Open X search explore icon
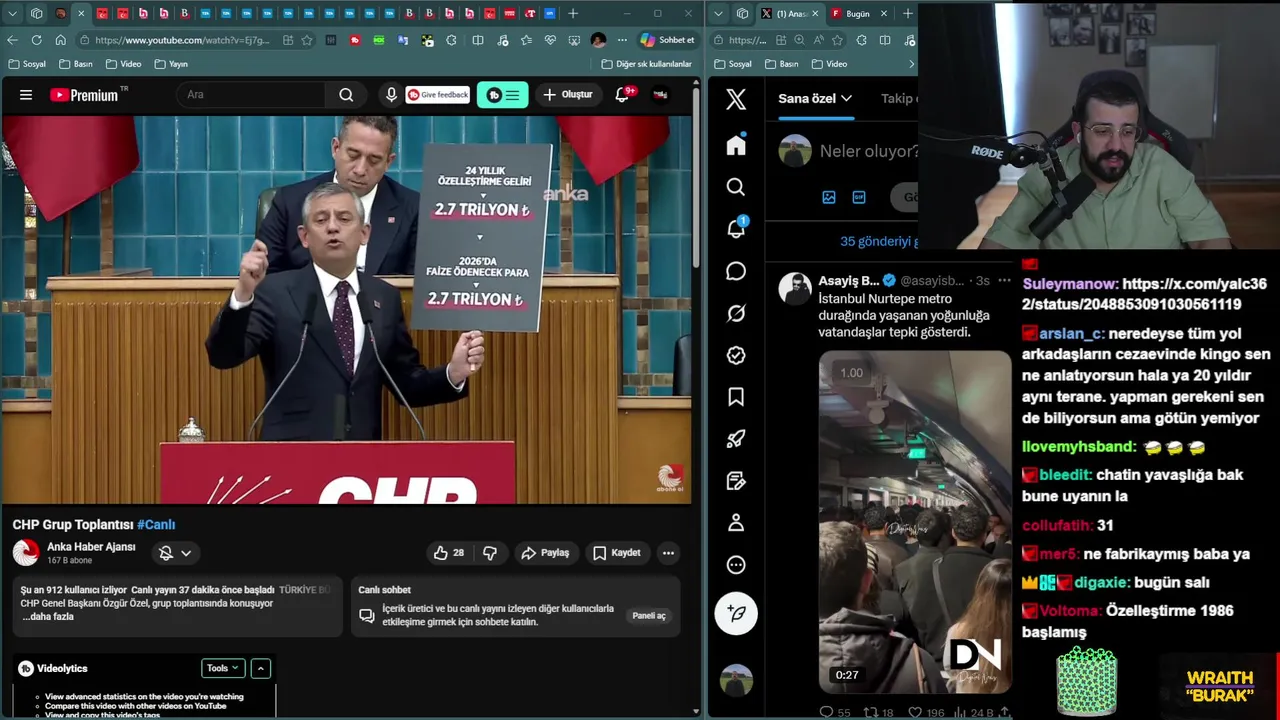Image resolution: width=1280 pixels, height=720 pixels. (x=736, y=187)
